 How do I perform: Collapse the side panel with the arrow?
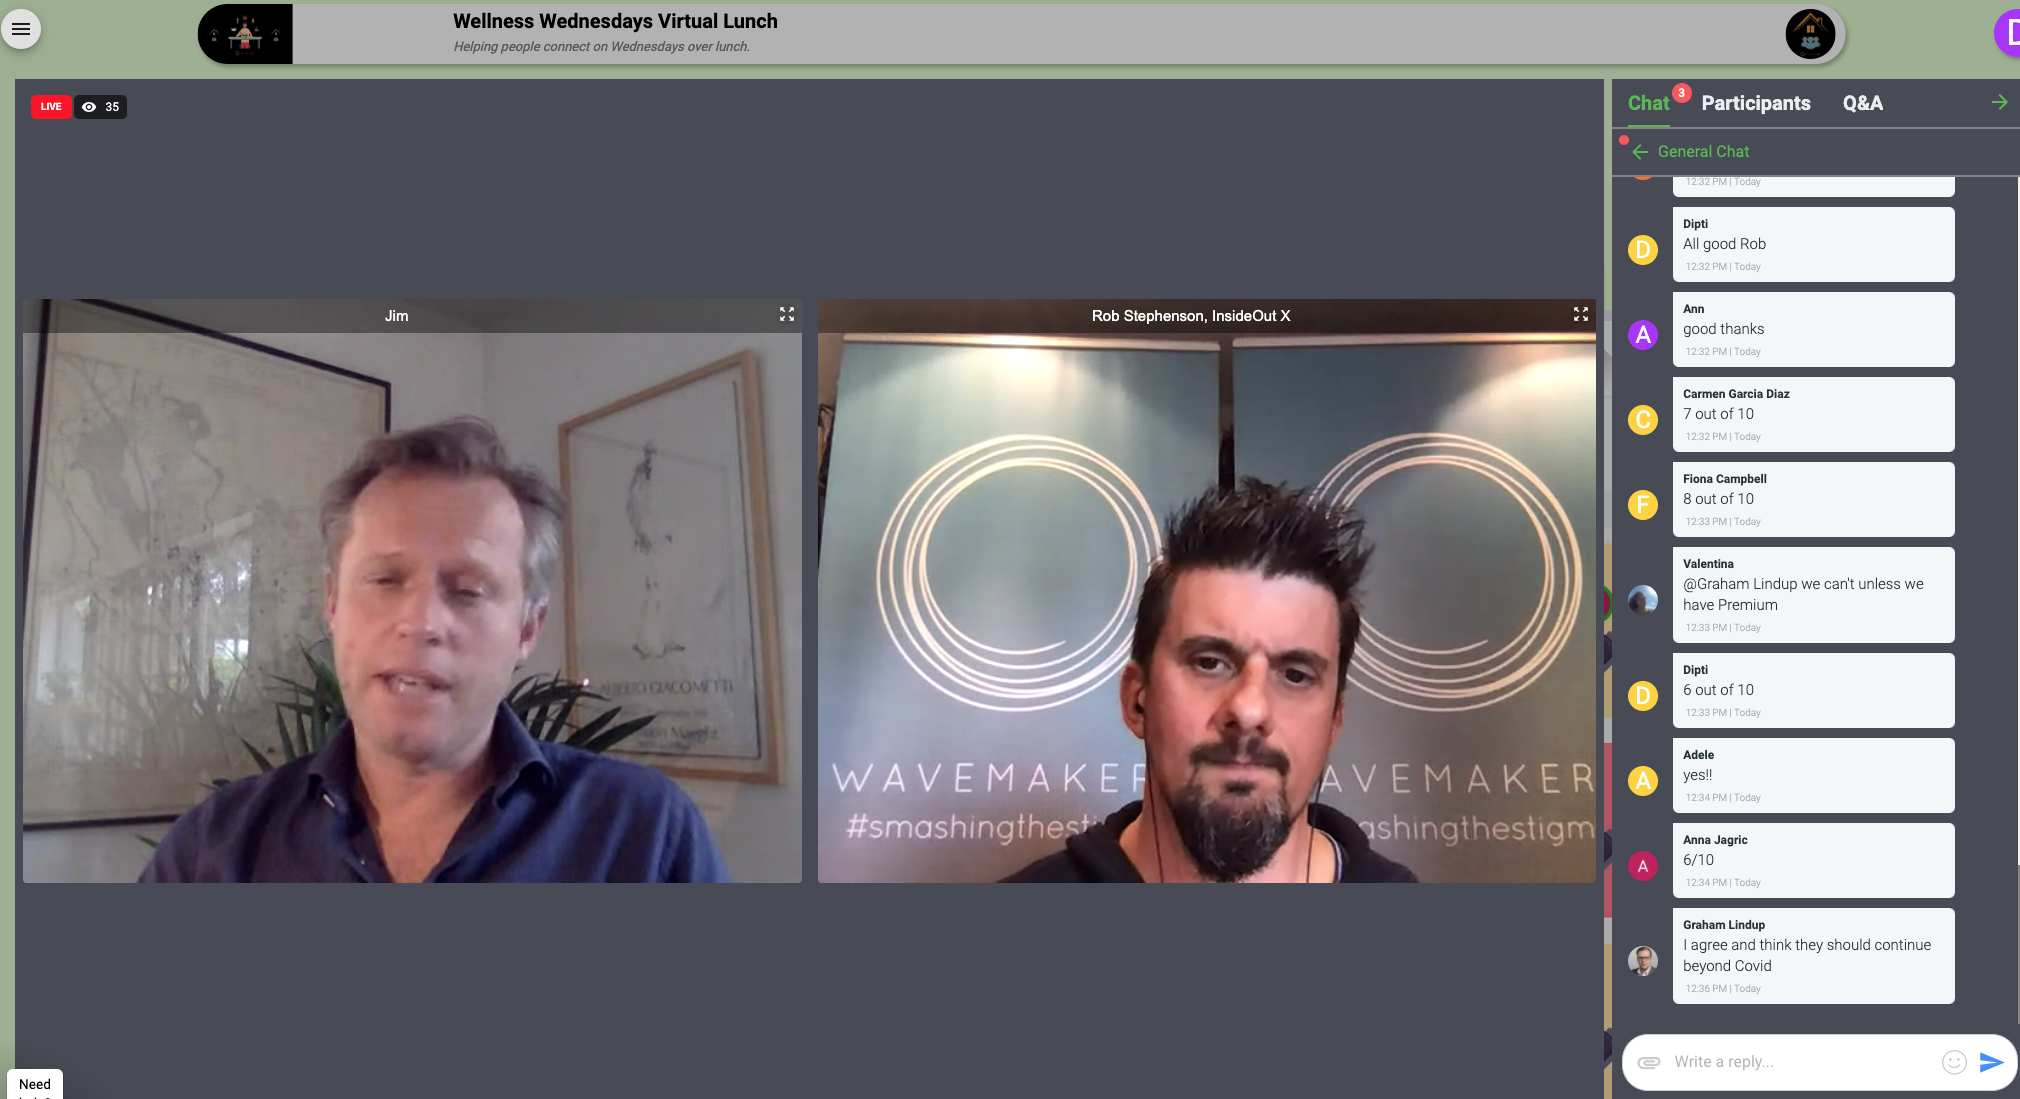click(1999, 102)
